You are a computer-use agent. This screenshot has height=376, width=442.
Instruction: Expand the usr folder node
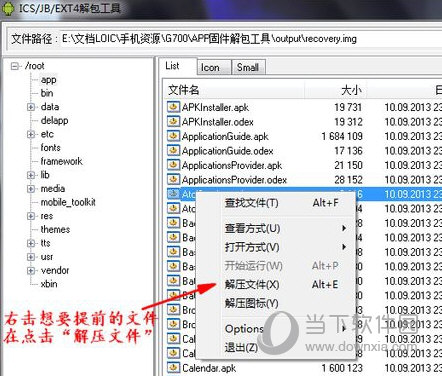point(31,257)
